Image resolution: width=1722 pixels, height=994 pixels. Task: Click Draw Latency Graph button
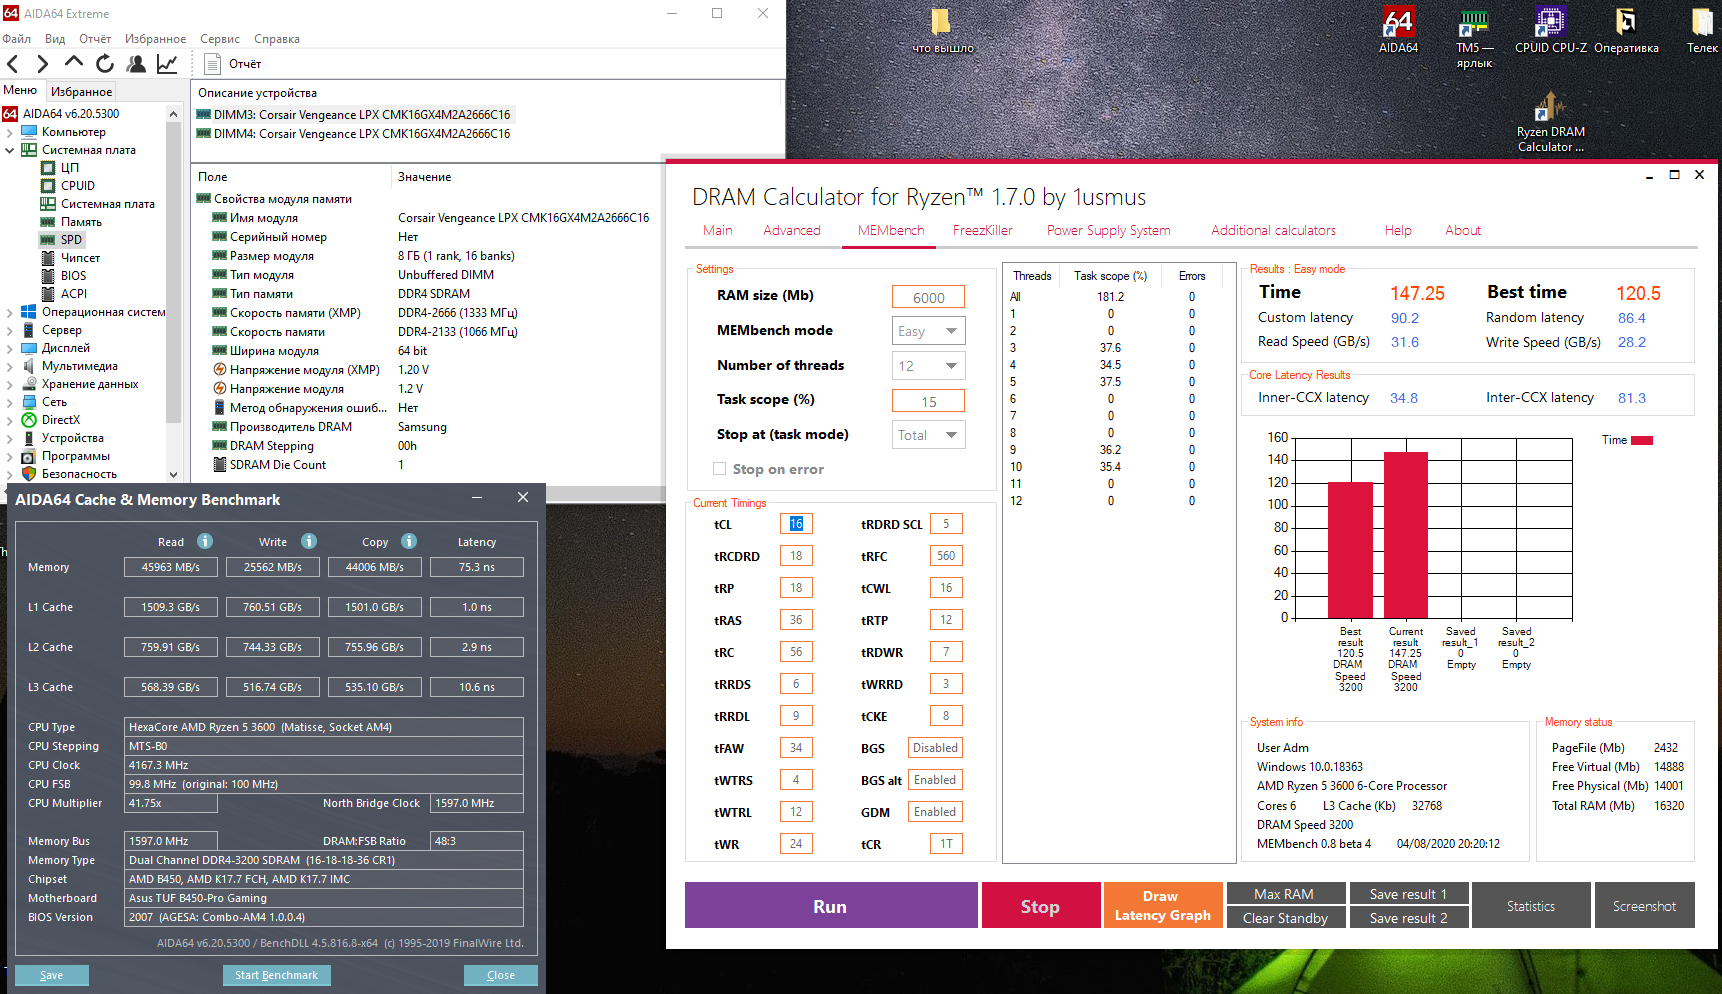click(1162, 906)
